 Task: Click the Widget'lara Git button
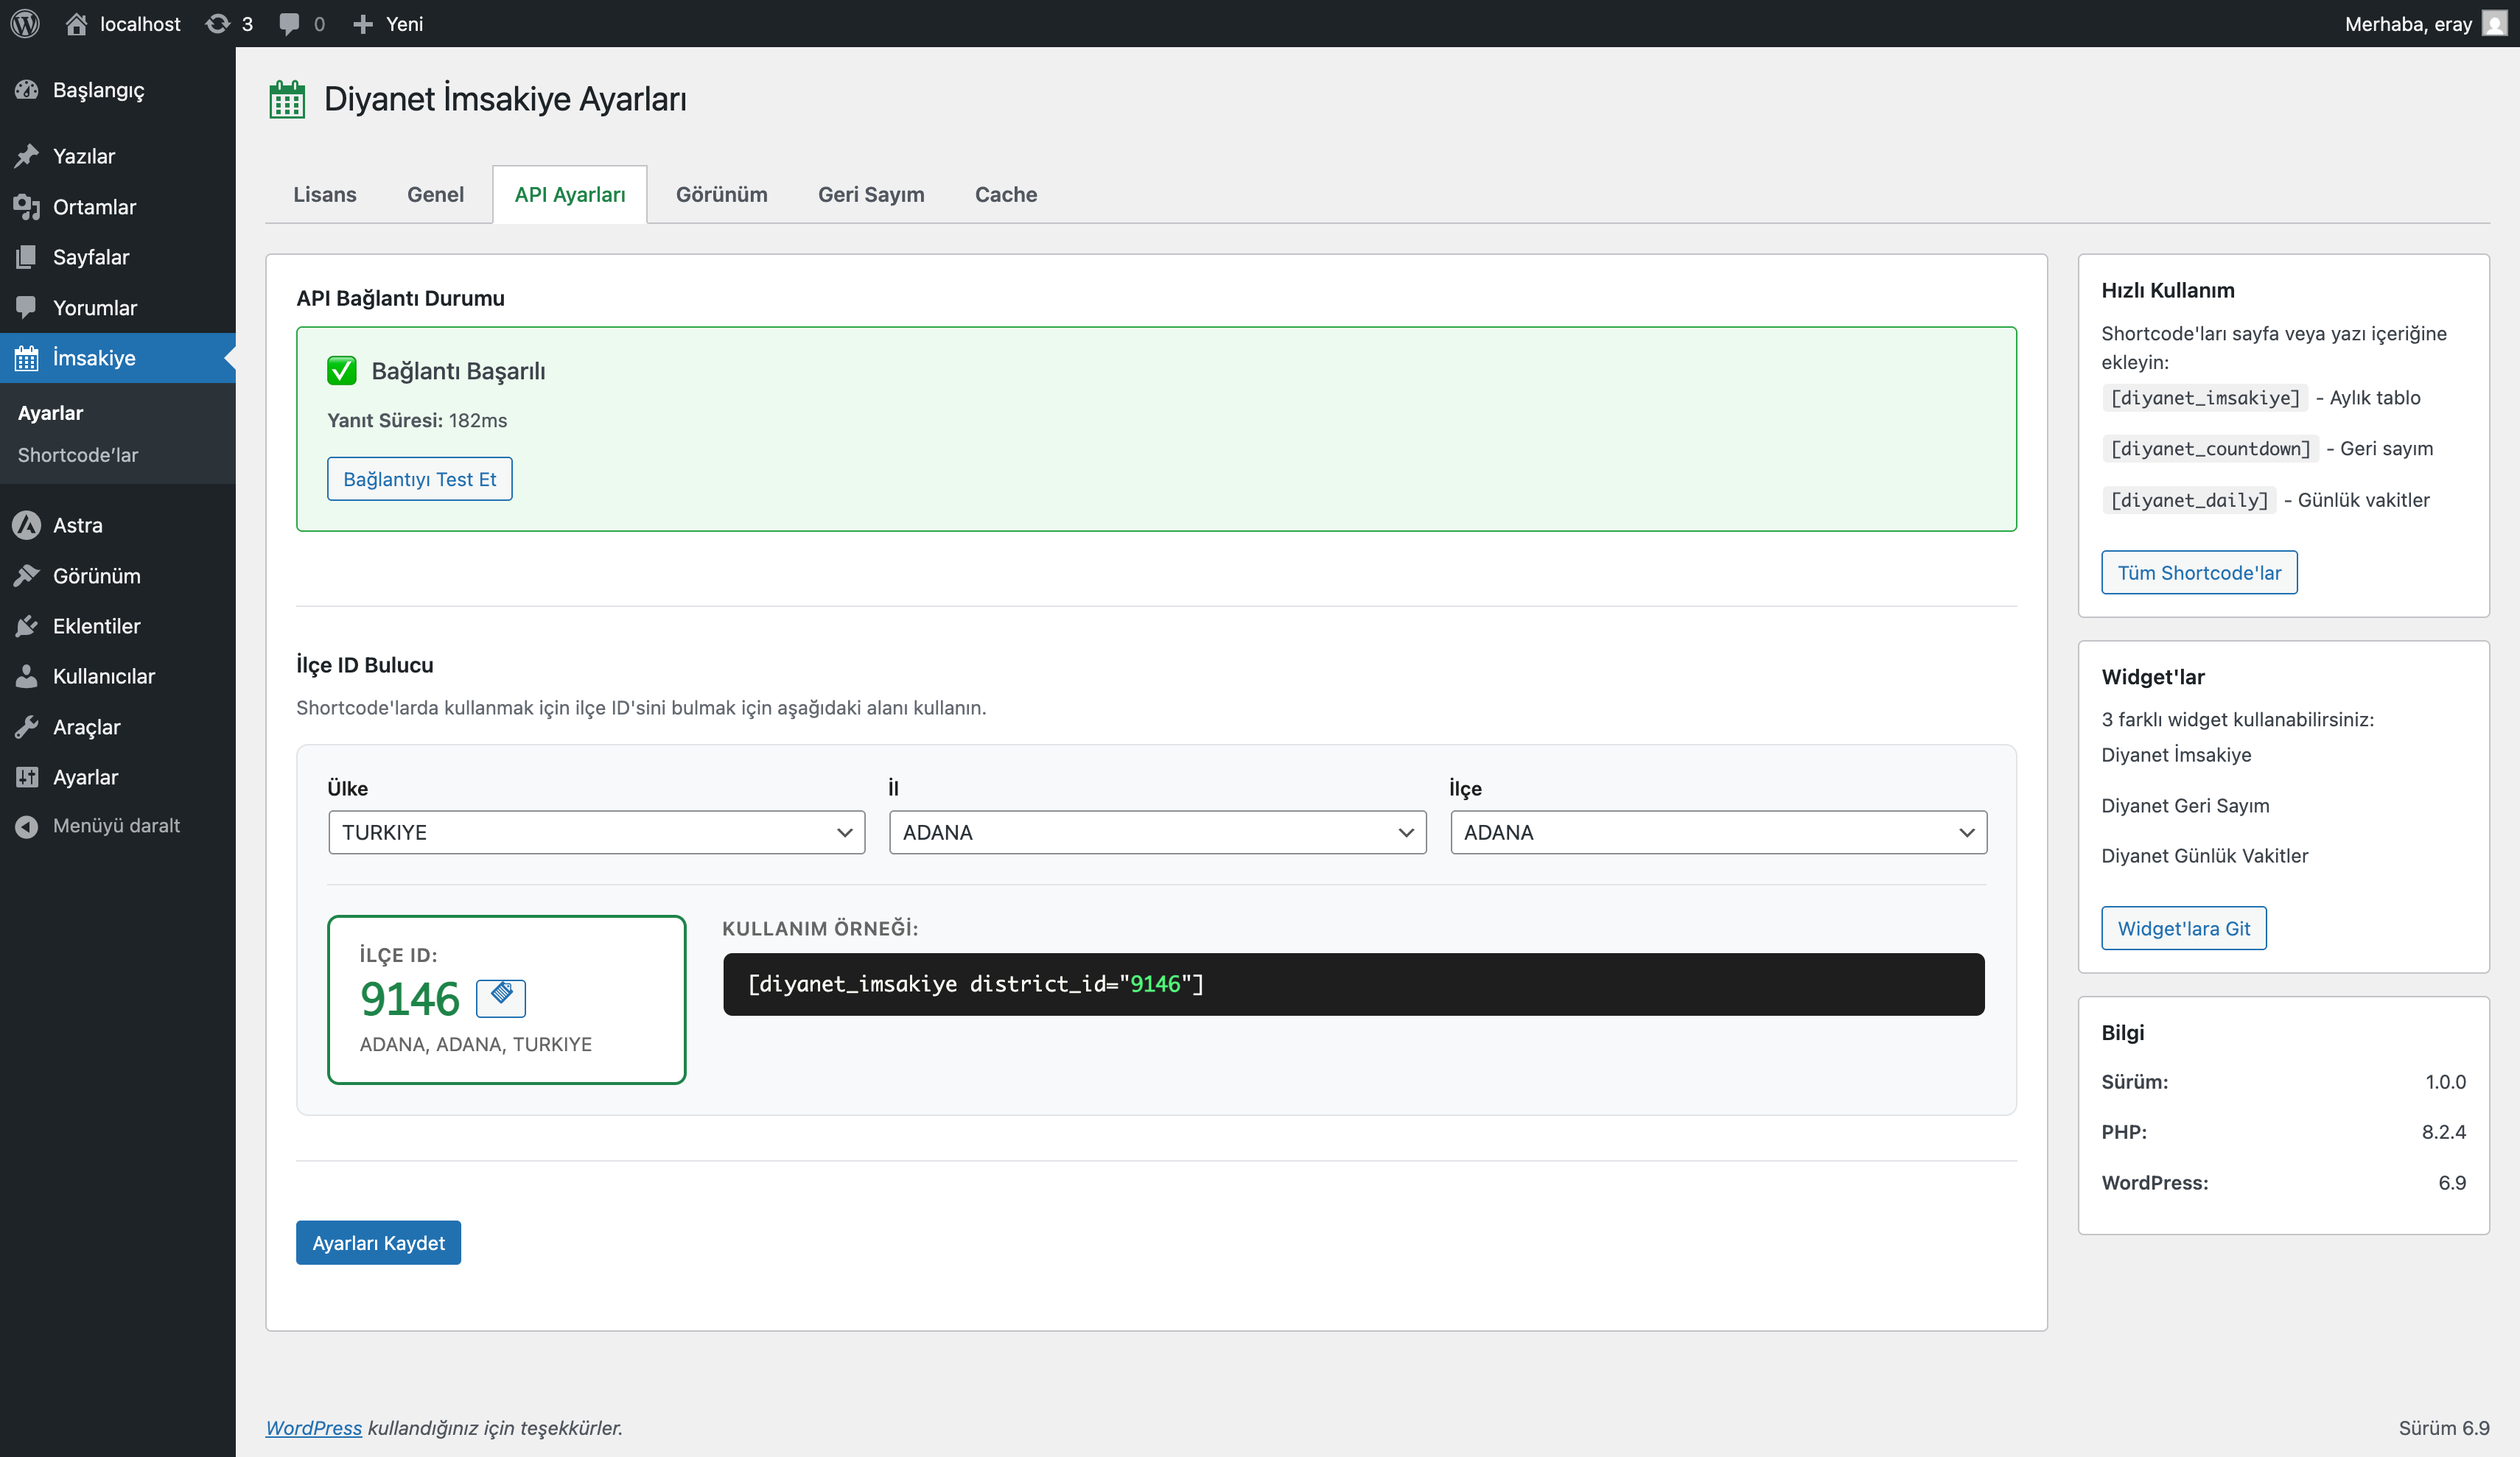[x=2184, y=929]
